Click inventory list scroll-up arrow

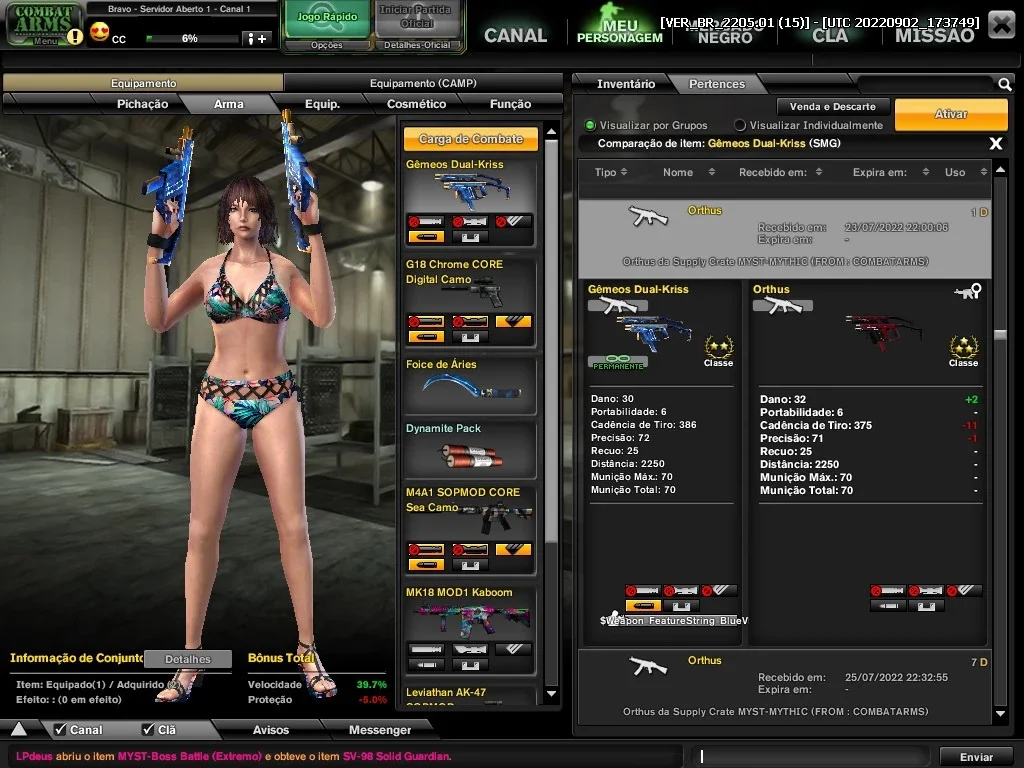click(x=1000, y=170)
